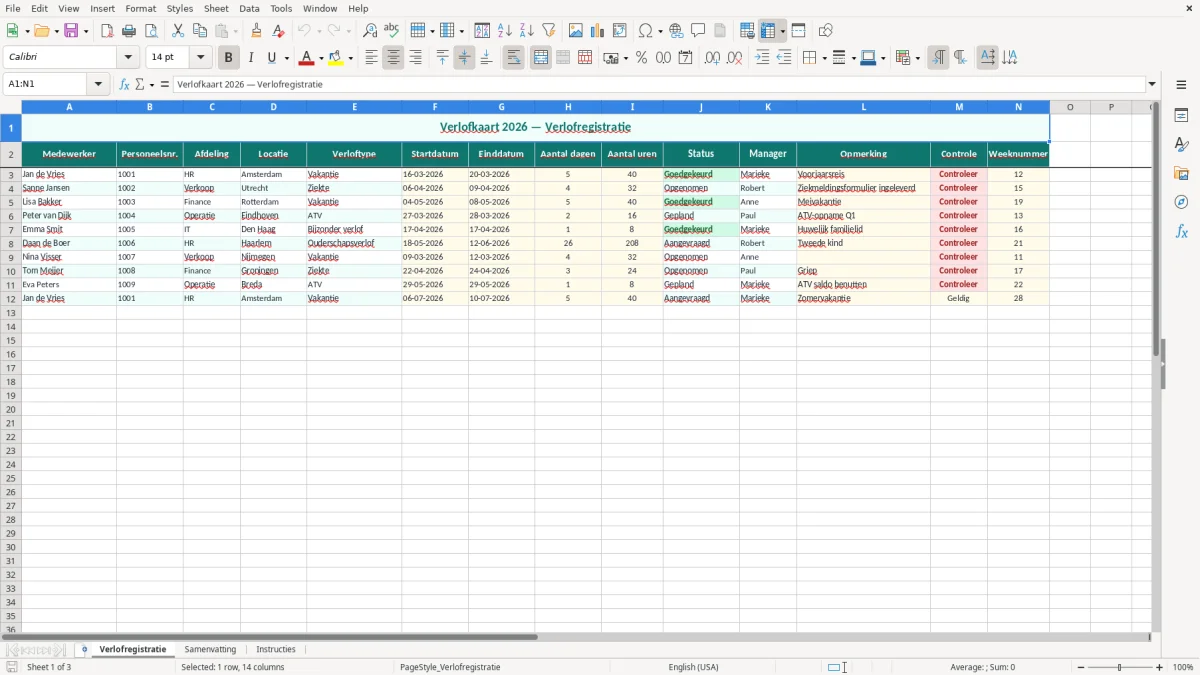Toggle Italic formatting
Screen dimensions: 1200x675
[250, 58]
